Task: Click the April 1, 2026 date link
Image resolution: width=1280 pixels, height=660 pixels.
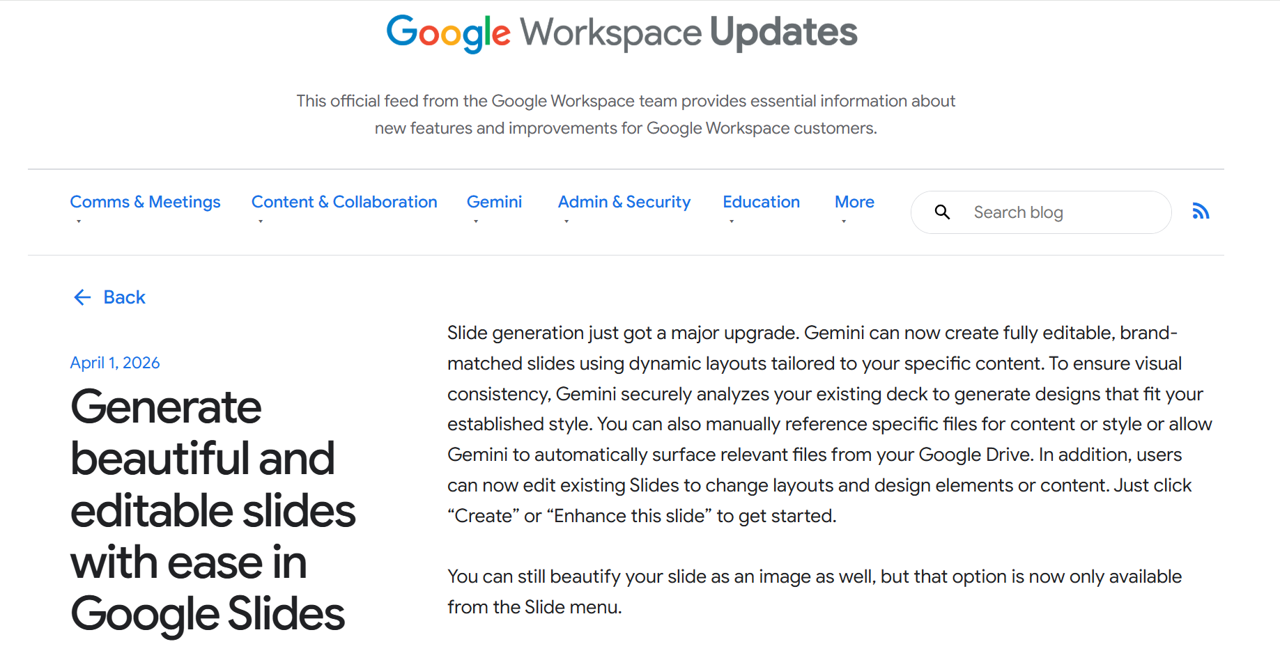Action: (x=115, y=363)
